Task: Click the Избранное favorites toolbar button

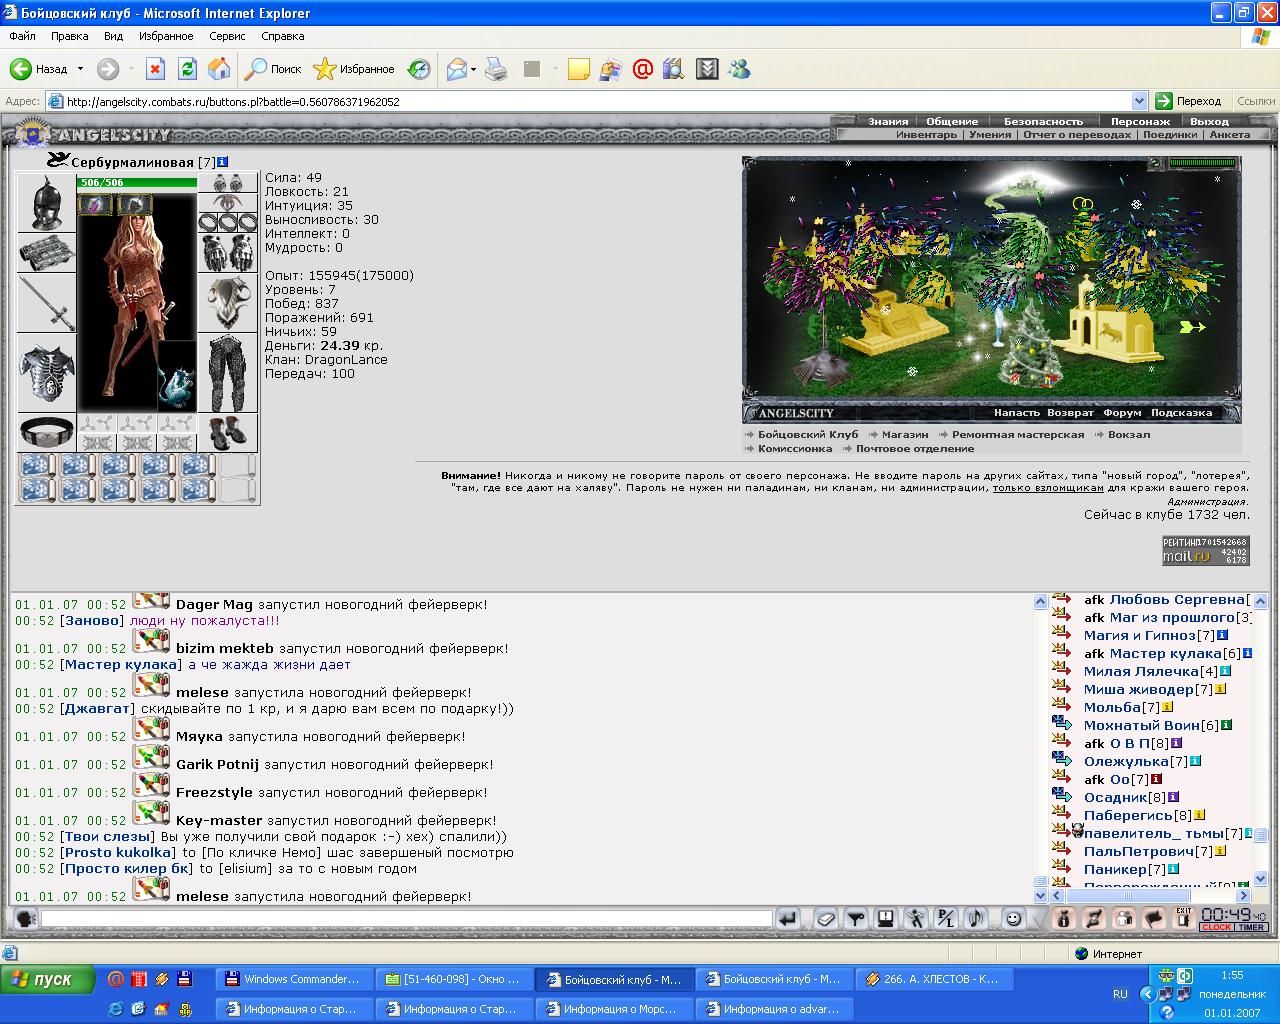Action: [x=354, y=69]
